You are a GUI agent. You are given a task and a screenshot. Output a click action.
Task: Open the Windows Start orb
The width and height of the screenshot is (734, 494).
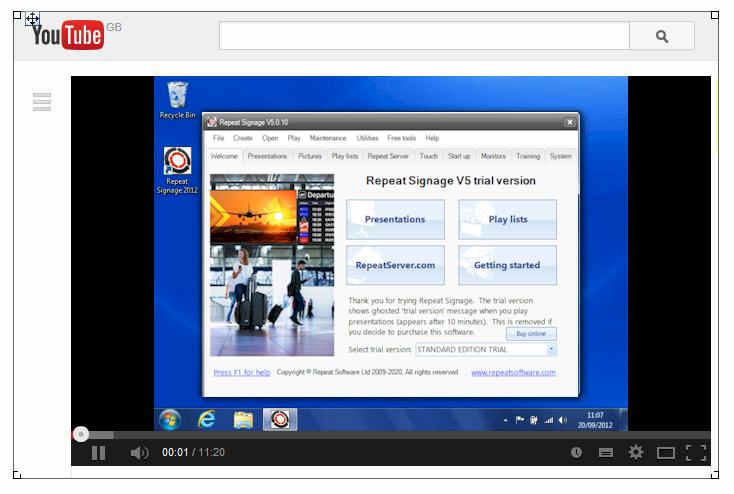[170, 420]
